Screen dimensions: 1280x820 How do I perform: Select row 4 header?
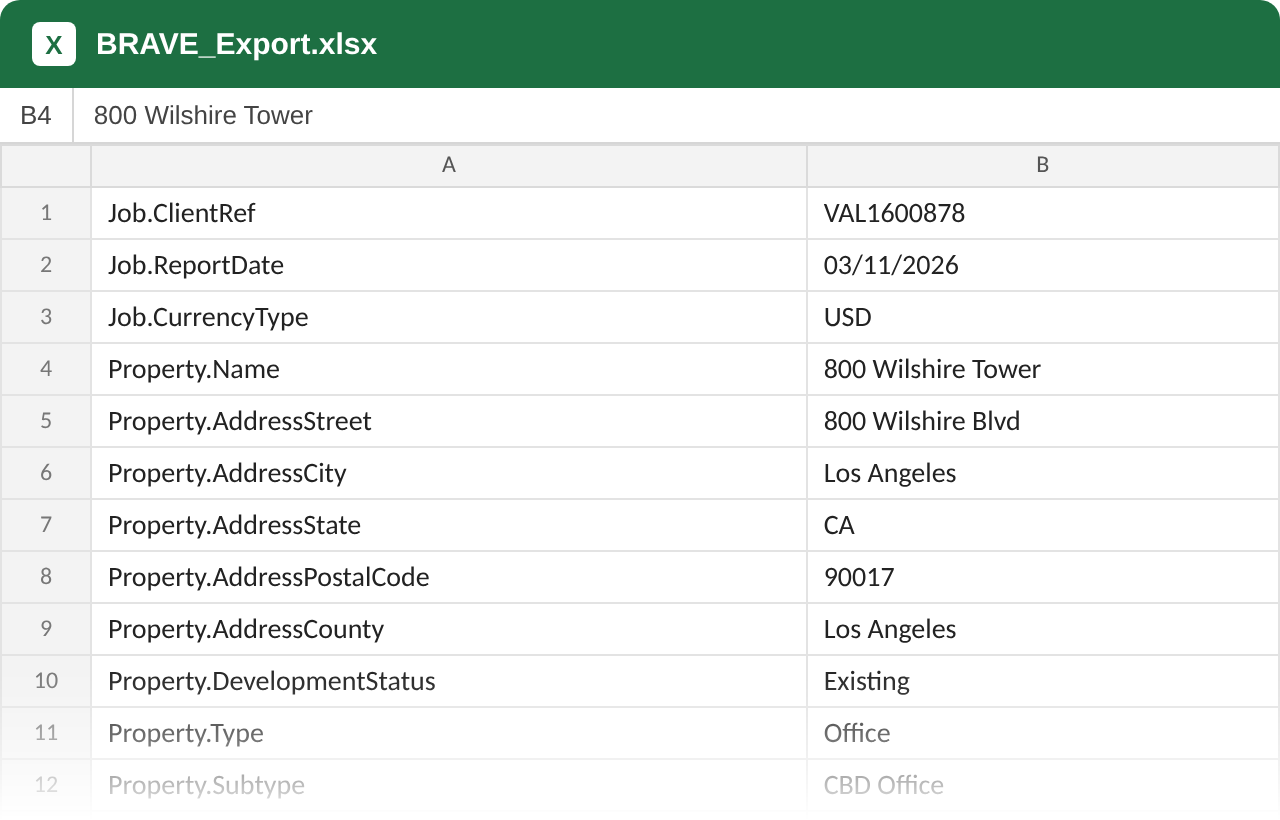(46, 369)
